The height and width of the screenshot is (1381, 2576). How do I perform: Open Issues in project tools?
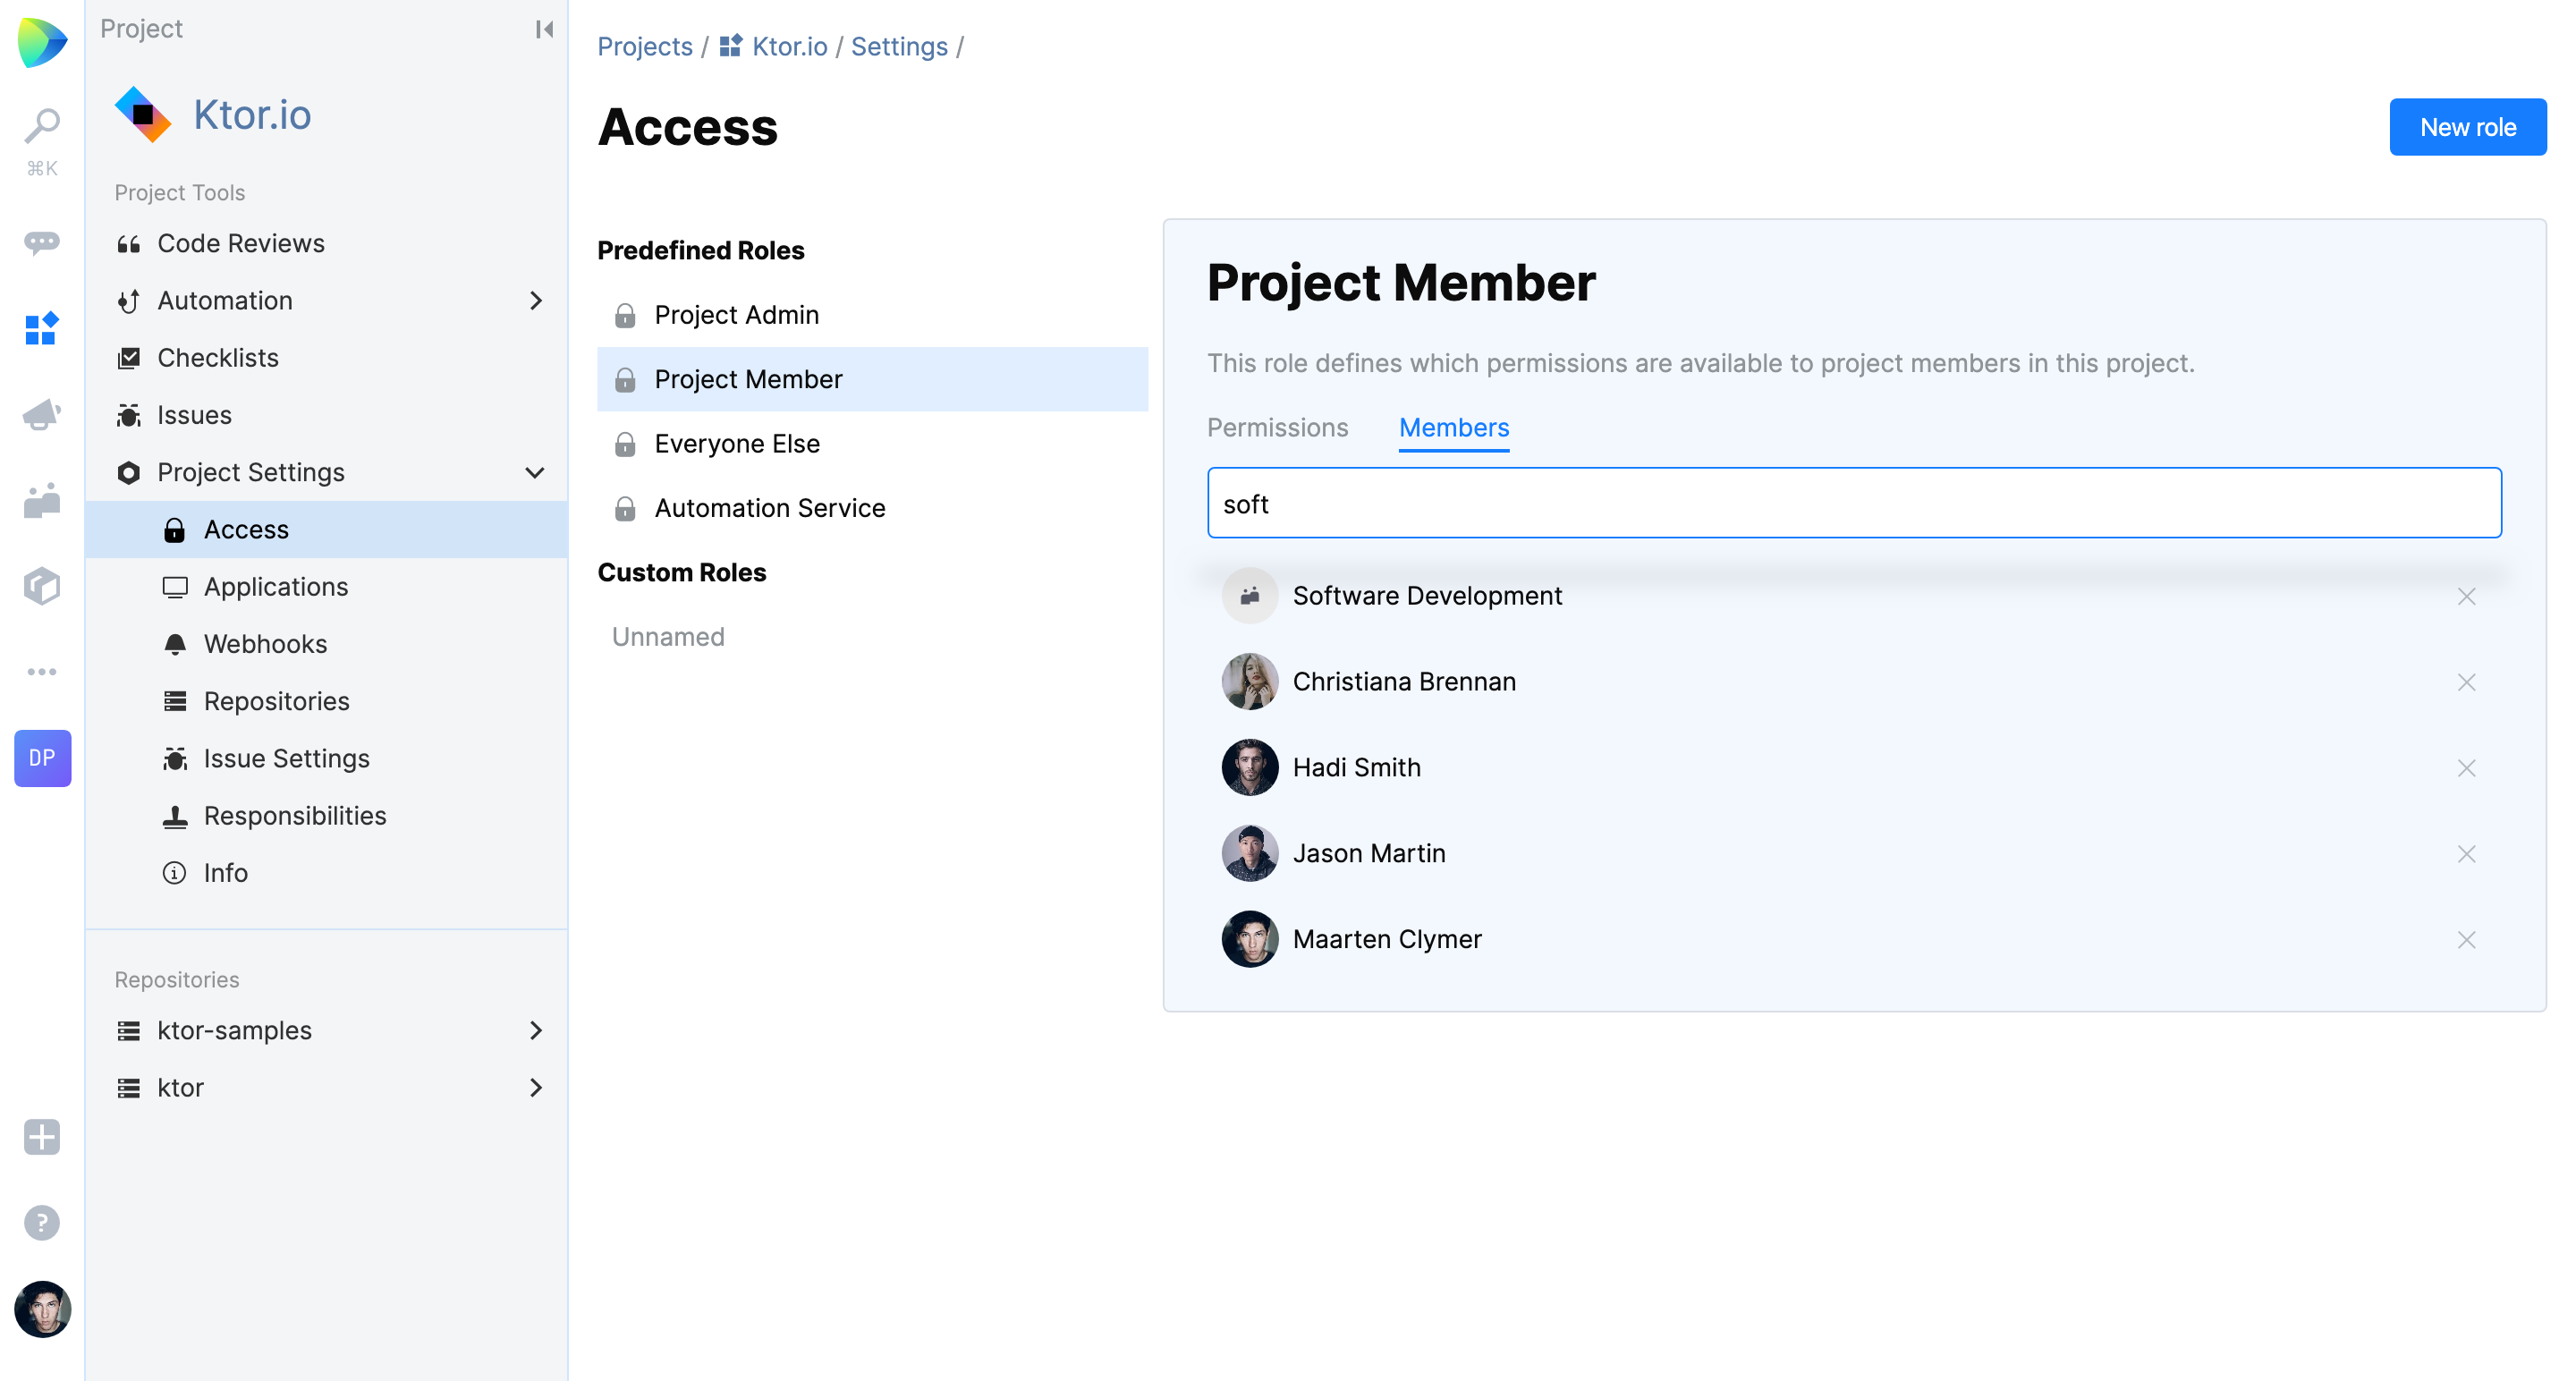click(194, 415)
